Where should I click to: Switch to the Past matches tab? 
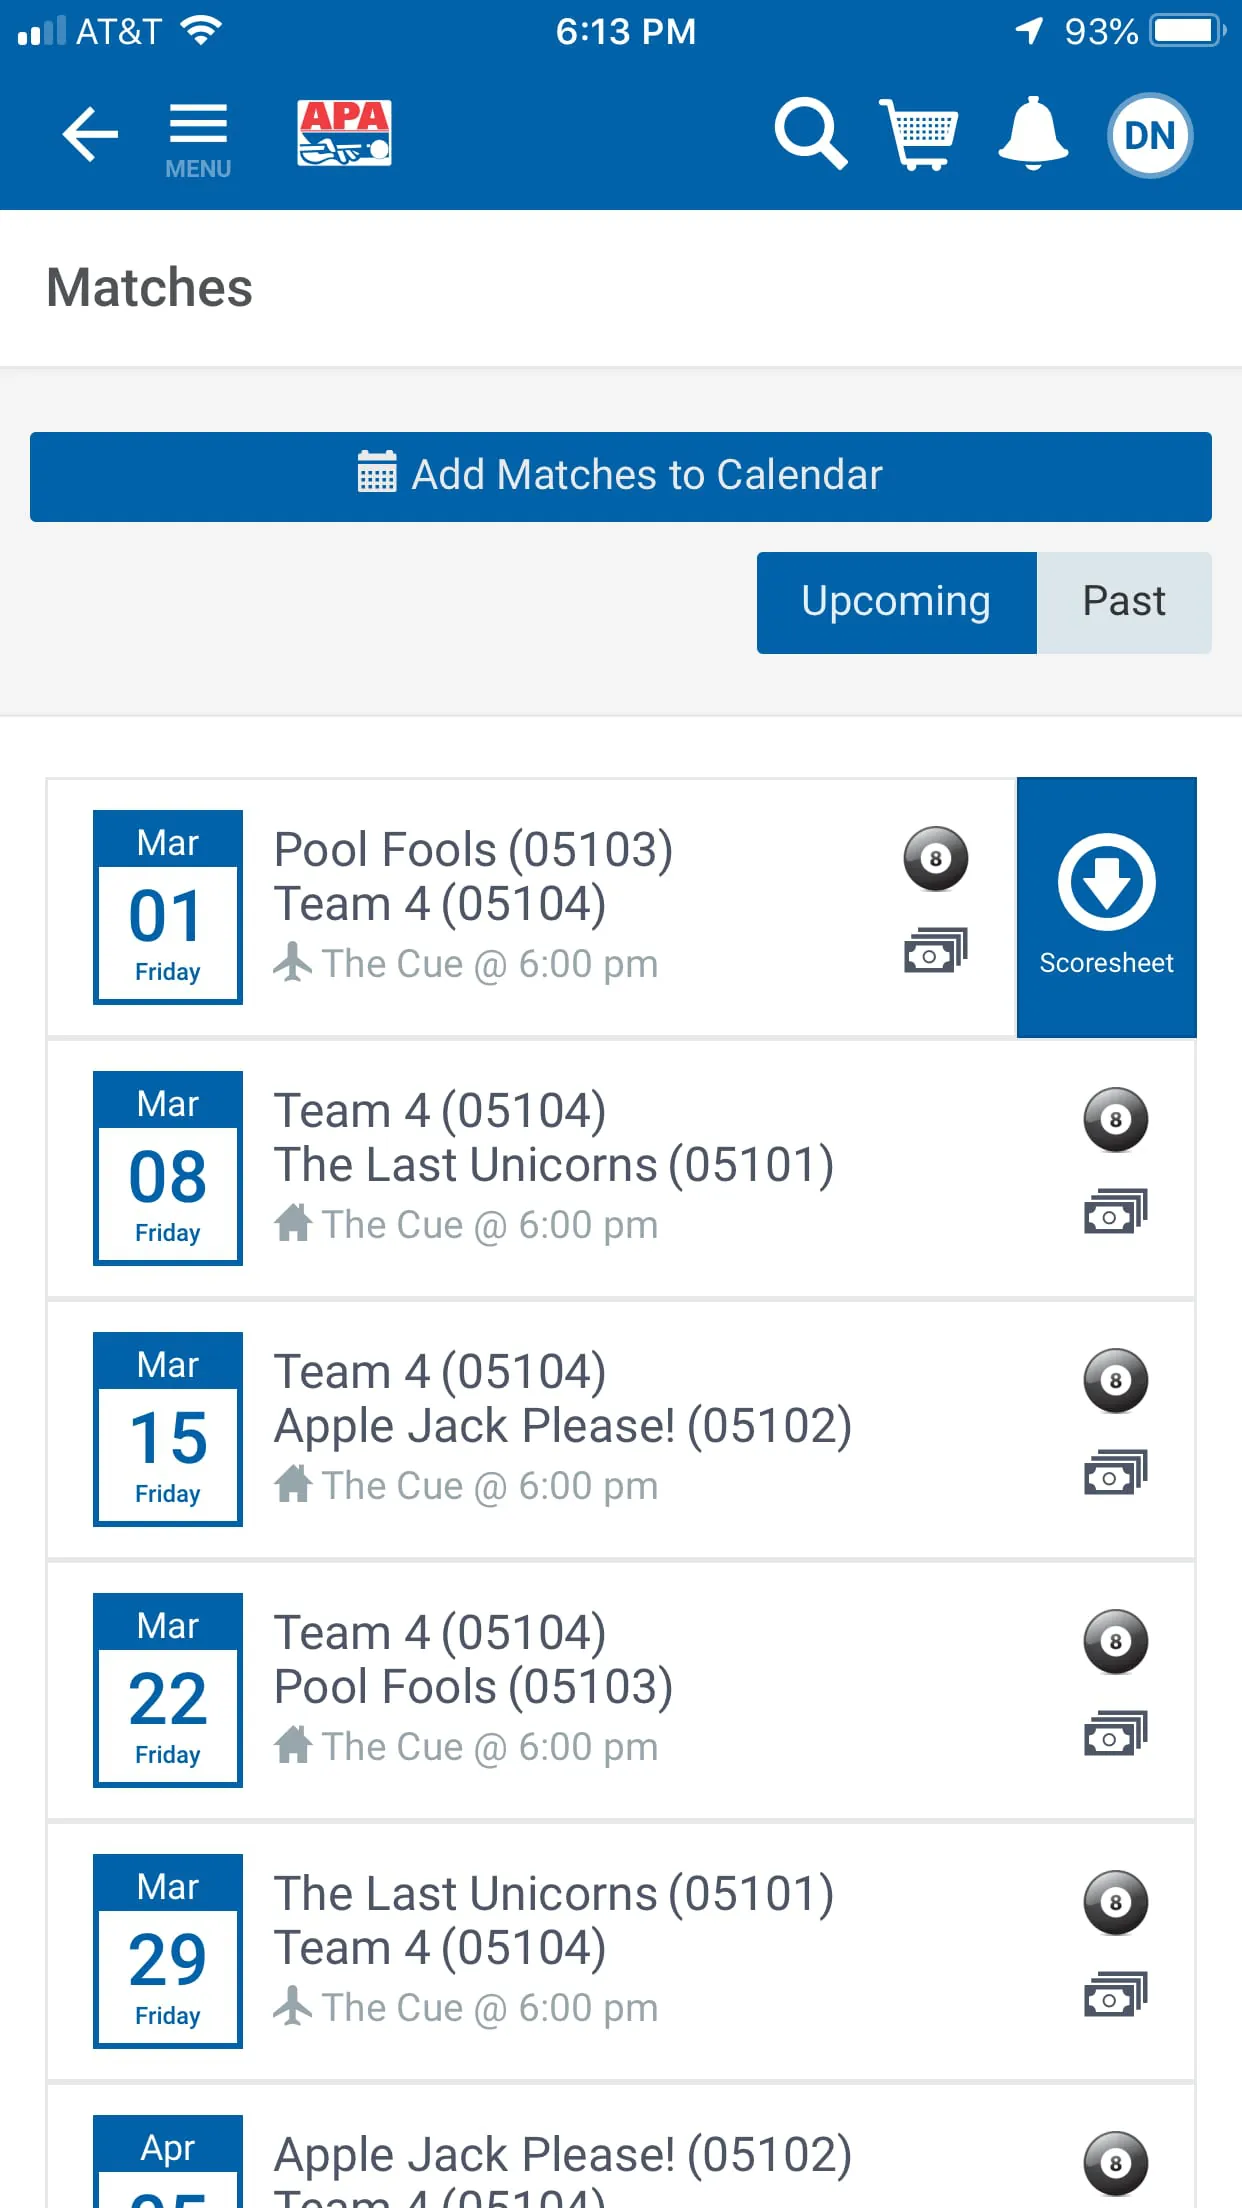pyautogui.click(x=1123, y=602)
